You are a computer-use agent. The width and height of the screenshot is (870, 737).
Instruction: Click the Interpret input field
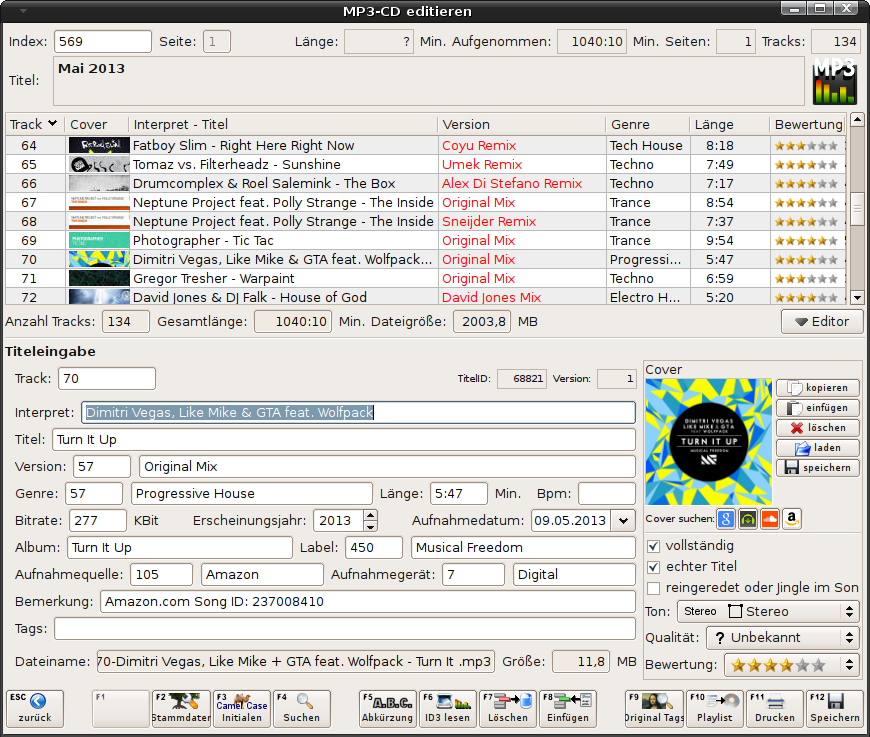[358, 412]
